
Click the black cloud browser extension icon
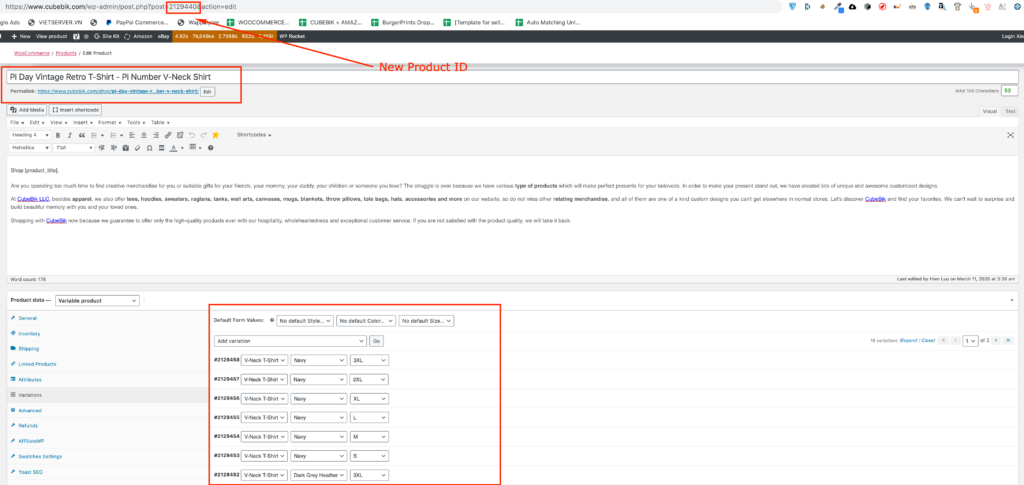[852, 7]
